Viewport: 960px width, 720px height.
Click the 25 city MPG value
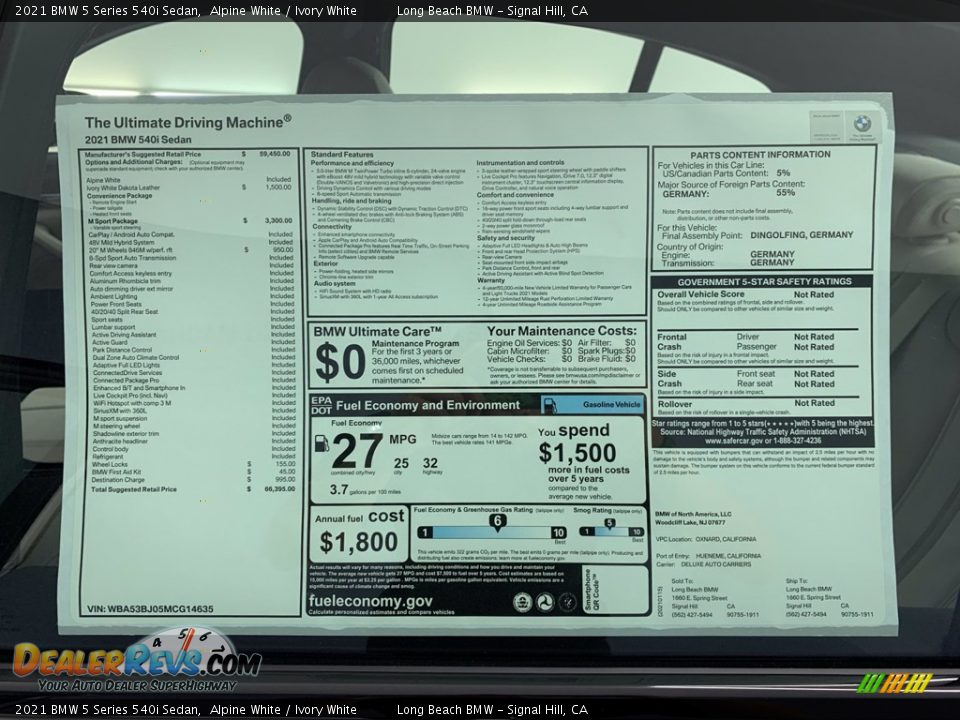[x=402, y=463]
